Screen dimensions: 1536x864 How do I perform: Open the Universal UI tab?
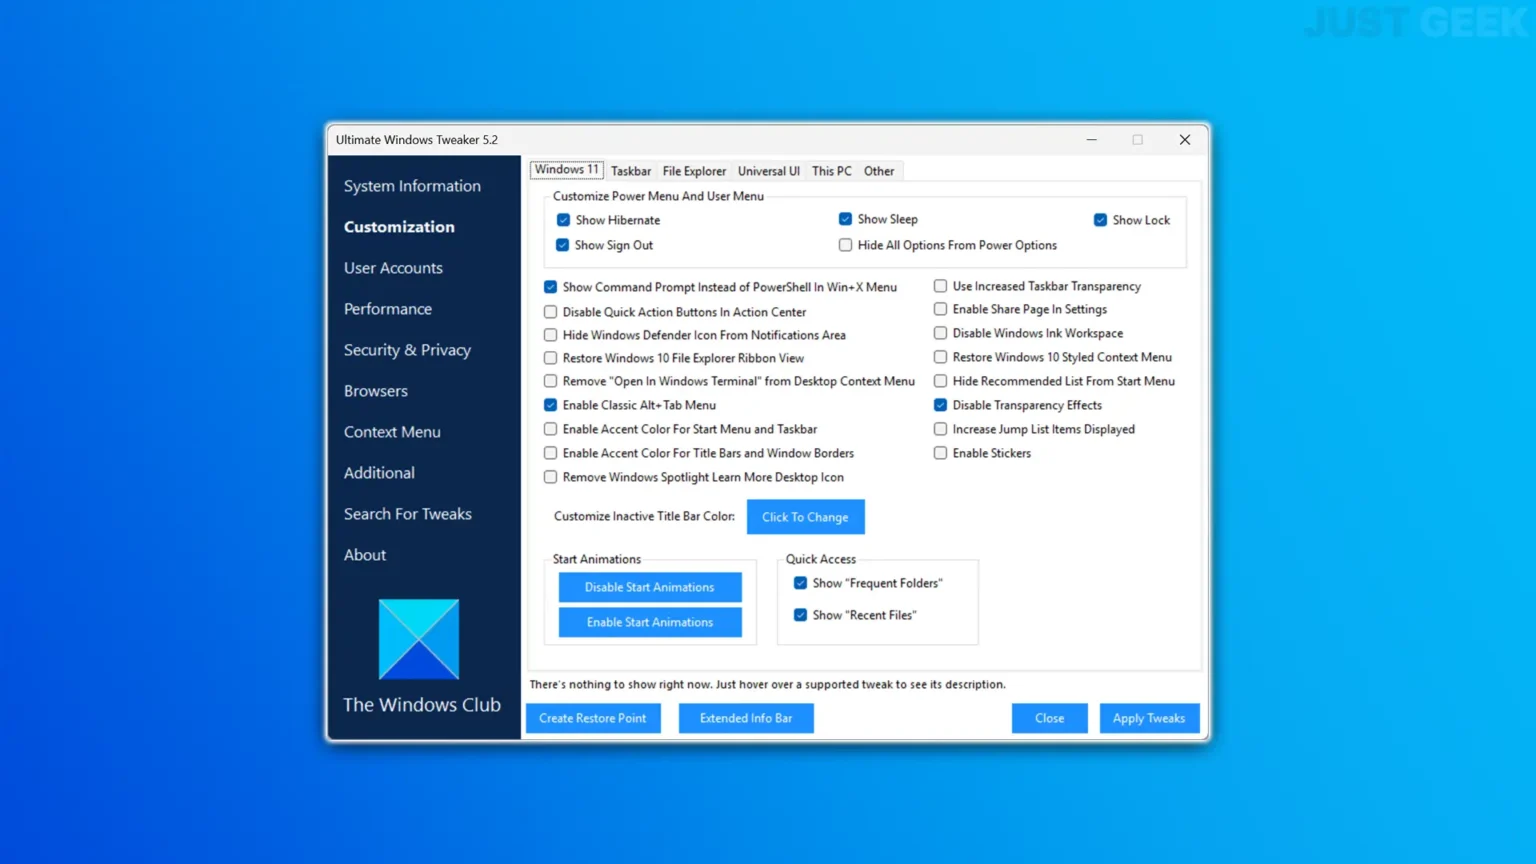[769, 171]
